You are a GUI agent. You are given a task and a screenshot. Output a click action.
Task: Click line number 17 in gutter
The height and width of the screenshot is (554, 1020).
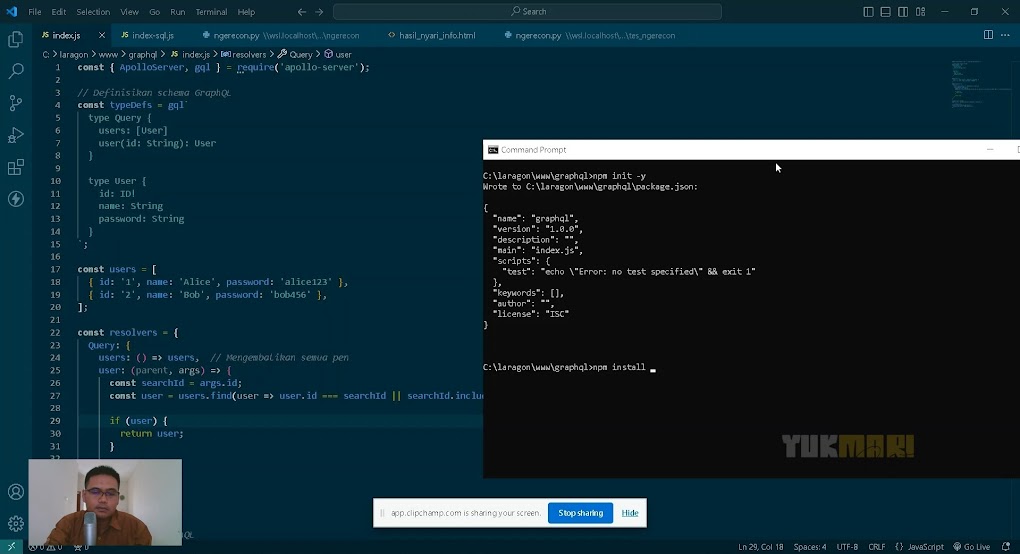(56, 269)
